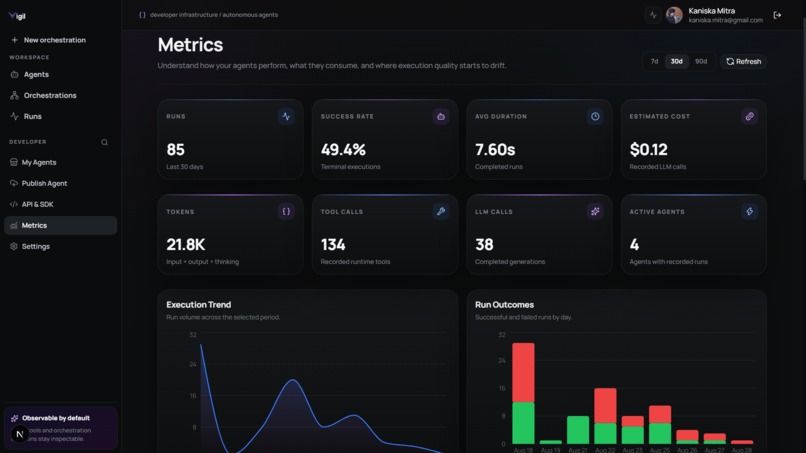This screenshot has width=806, height=453.
Task: Click the search icon beside Developer heading
Action: 104,142
